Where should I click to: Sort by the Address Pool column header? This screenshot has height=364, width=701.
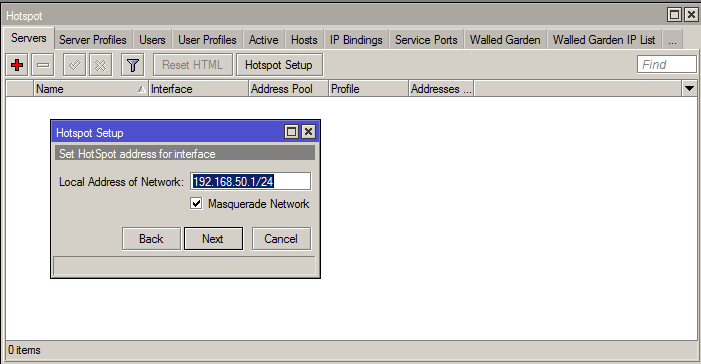tap(288, 89)
